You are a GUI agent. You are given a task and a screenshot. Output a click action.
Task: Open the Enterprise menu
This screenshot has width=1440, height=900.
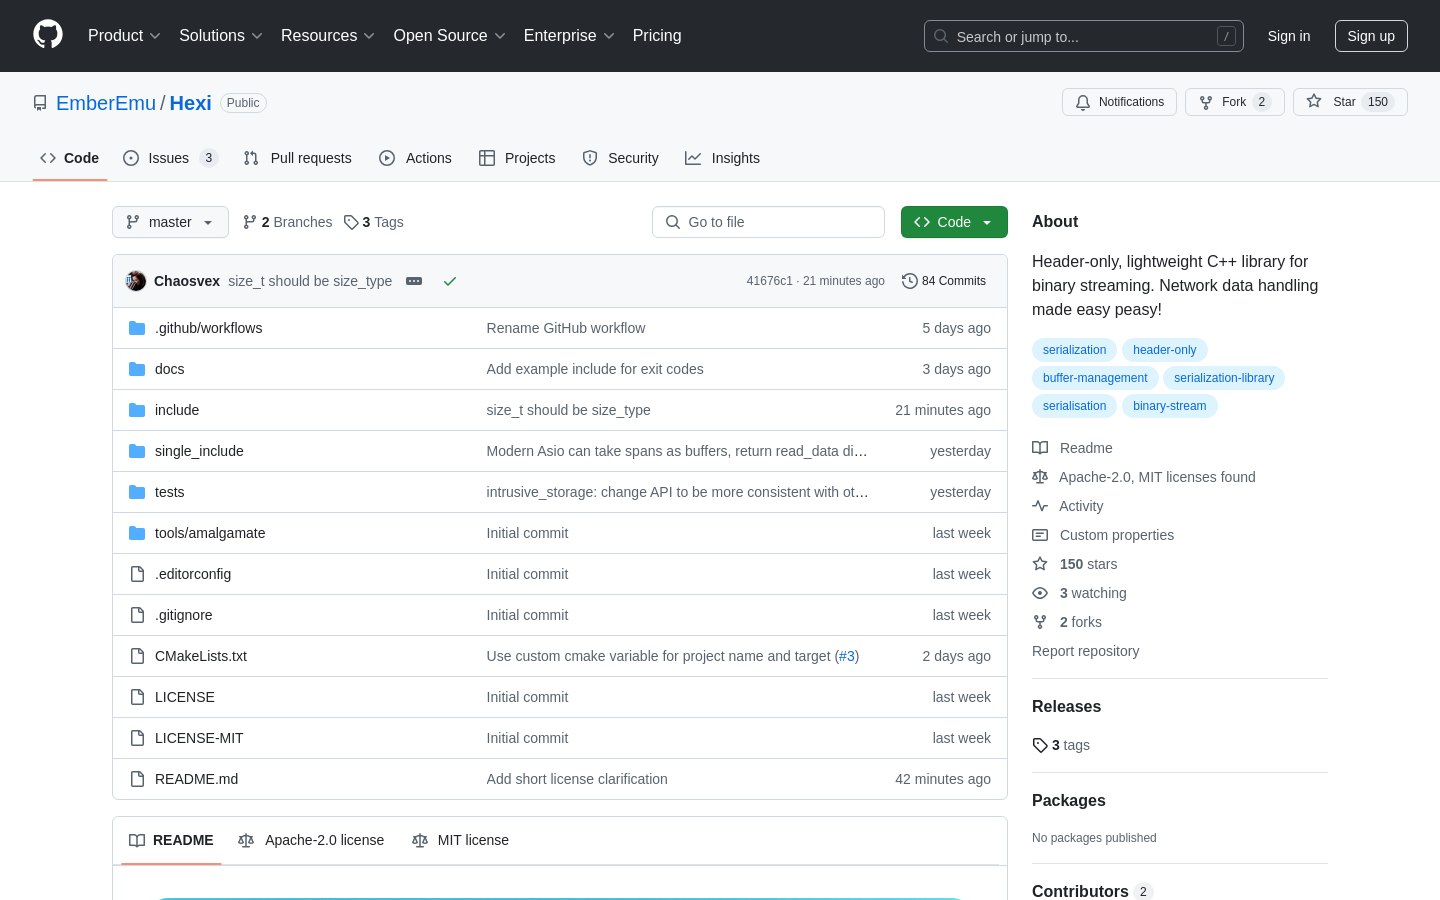(x=569, y=36)
